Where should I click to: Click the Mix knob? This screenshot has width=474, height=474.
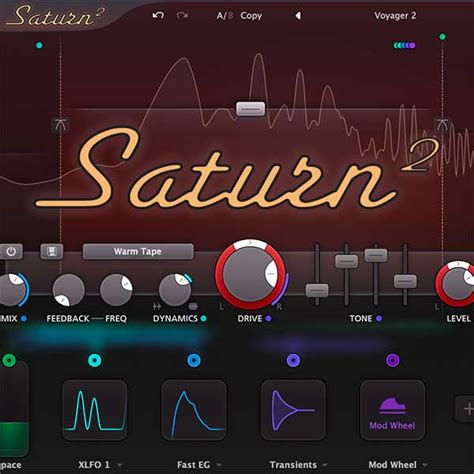click(12, 290)
